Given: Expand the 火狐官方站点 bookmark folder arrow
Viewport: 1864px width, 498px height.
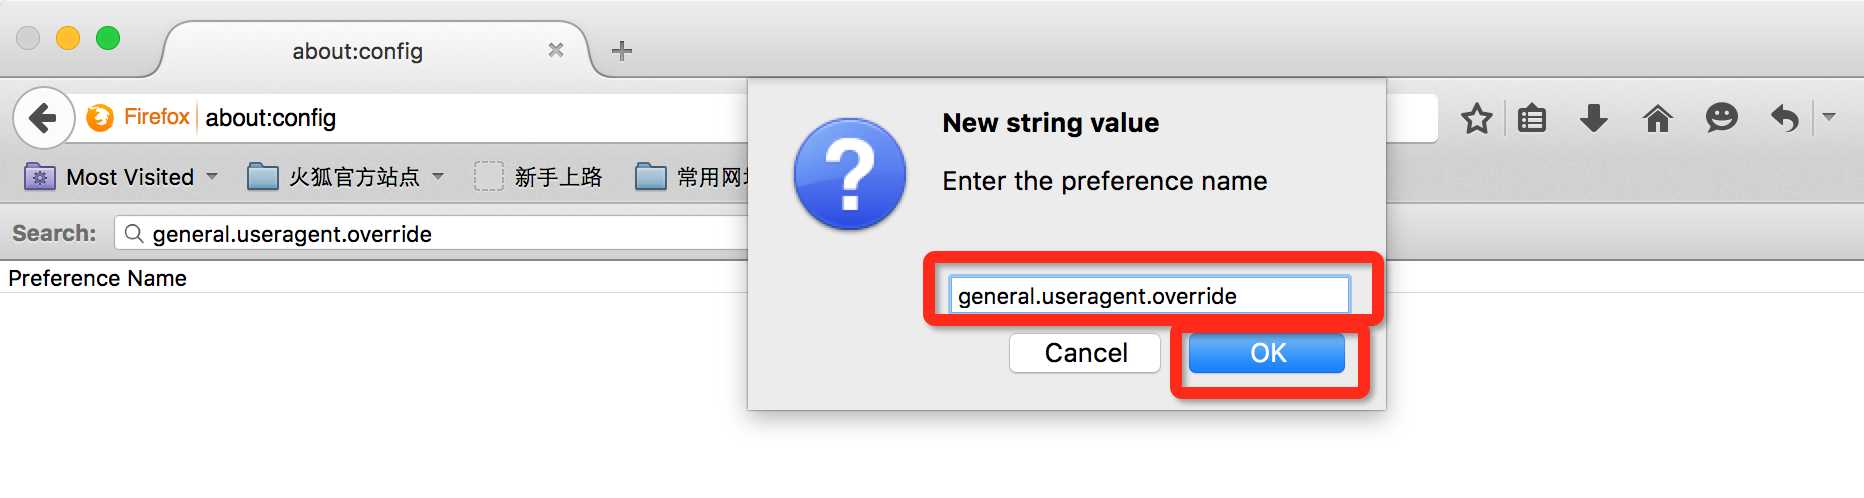Looking at the screenshot, I should click(438, 177).
